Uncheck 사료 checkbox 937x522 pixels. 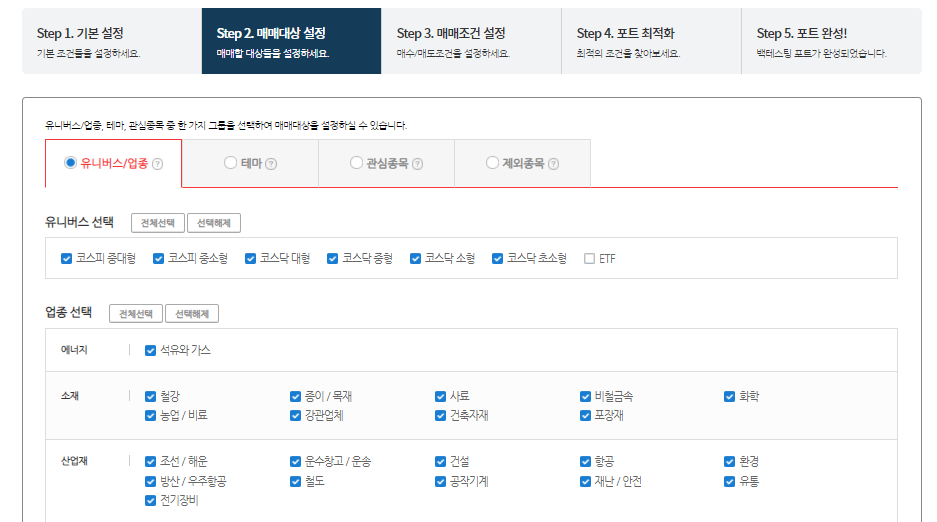click(x=440, y=397)
